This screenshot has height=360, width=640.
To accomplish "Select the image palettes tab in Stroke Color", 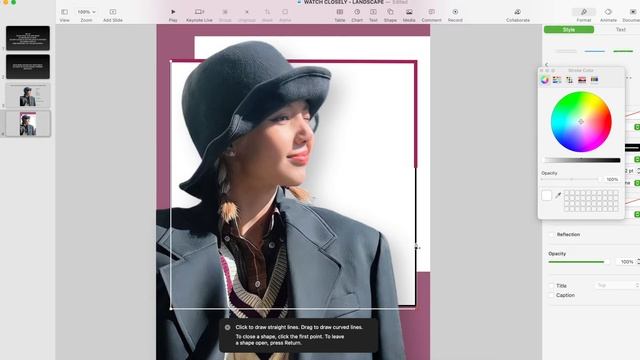I will 582,80.
